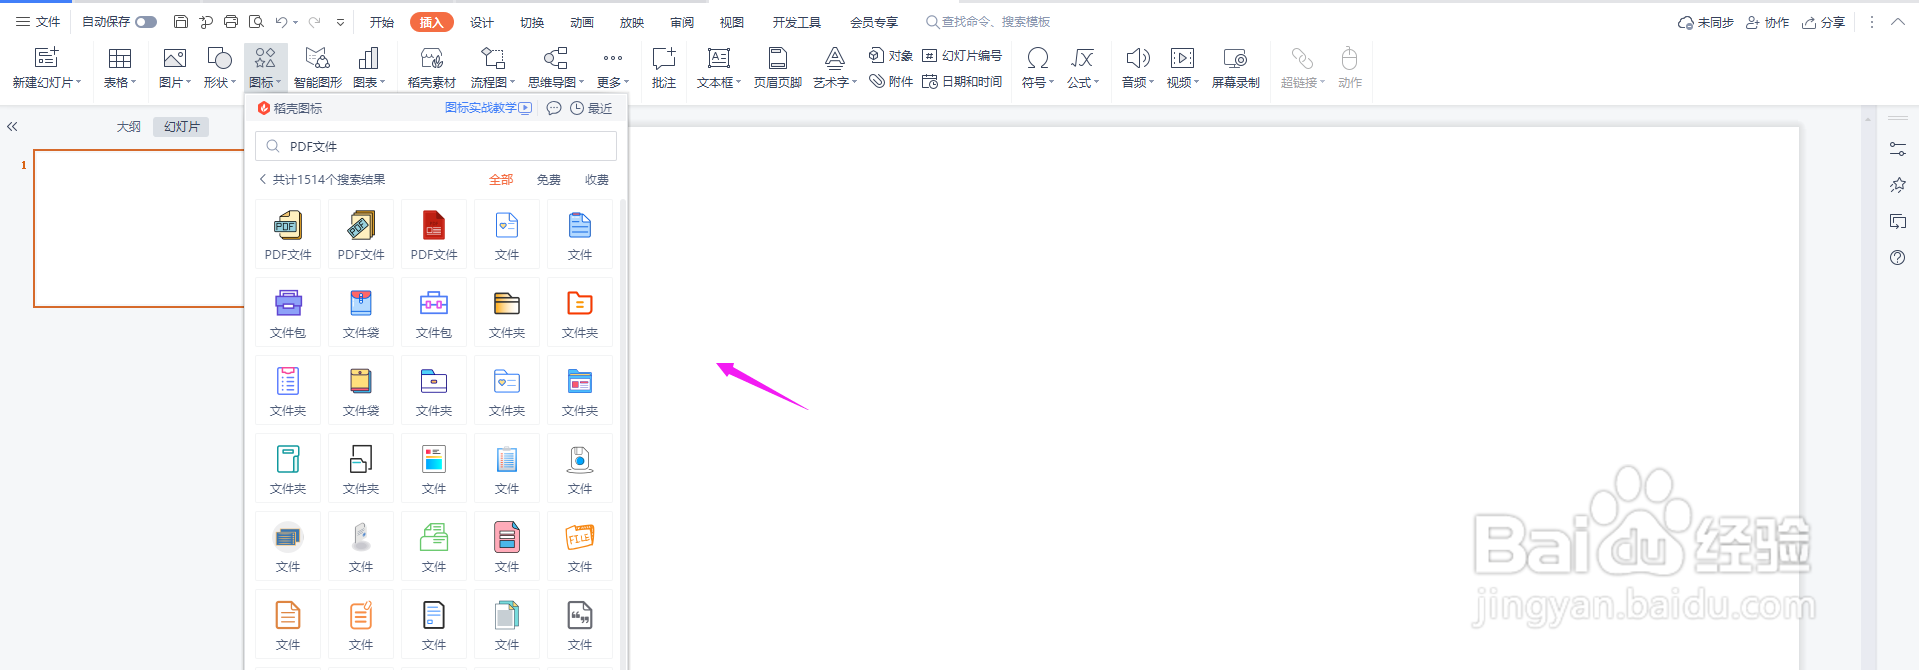
Task: Click the Print icon in quick access bar
Action: click(231, 21)
